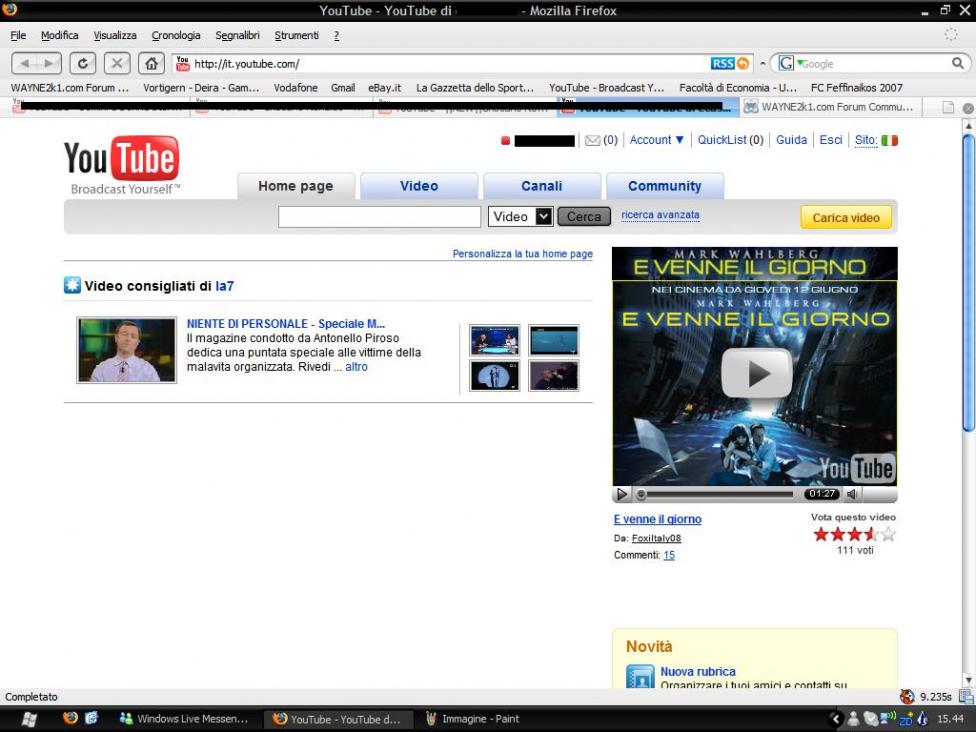Click the page vertical scrollbar thumb
Image resolution: width=976 pixels, height=732 pixels.
(968, 283)
